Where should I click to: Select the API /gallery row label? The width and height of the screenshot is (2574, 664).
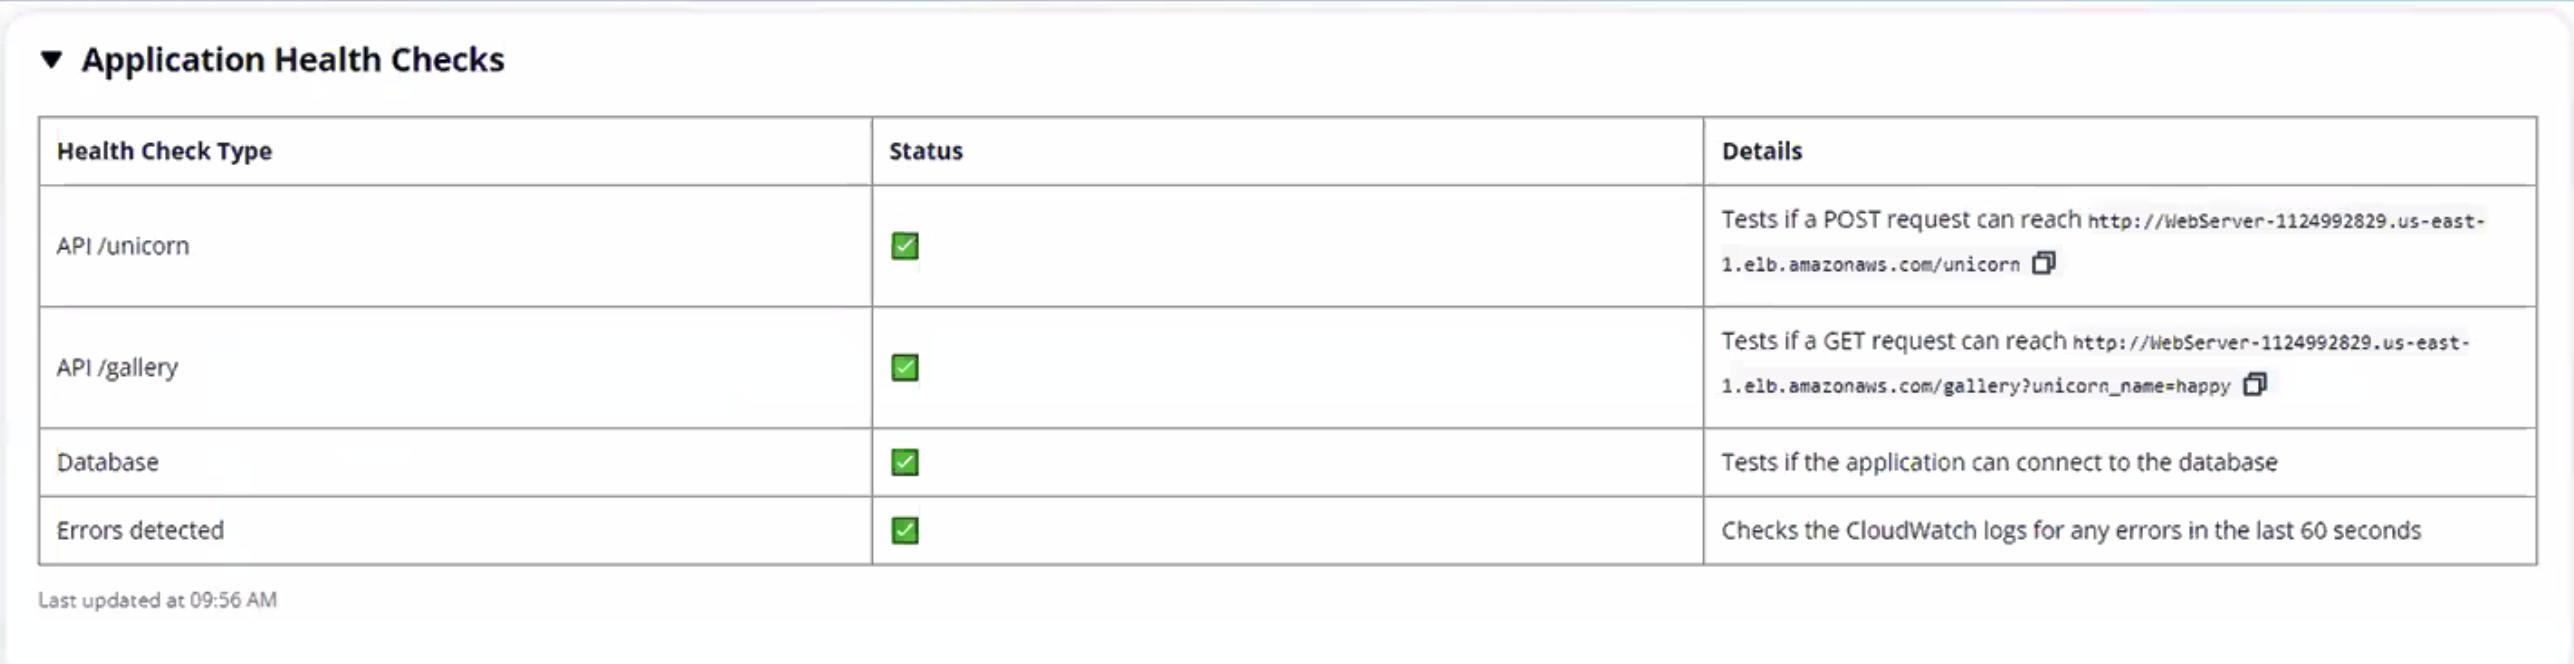117,368
